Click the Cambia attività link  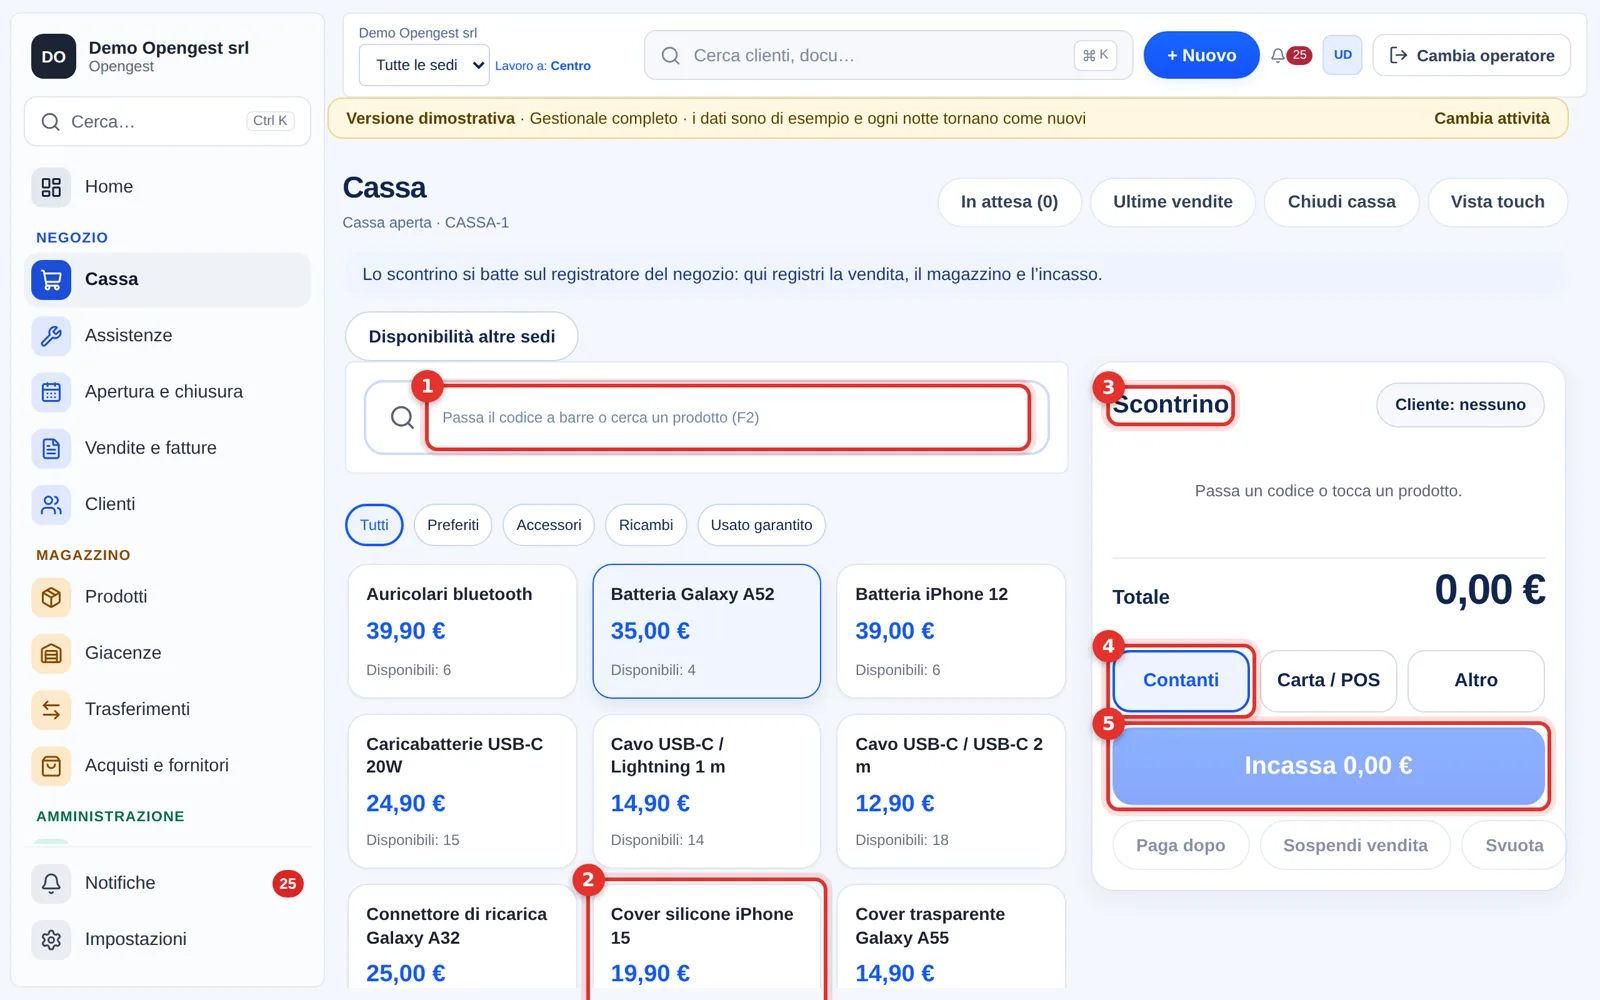pyautogui.click(x=1492, y=118)
